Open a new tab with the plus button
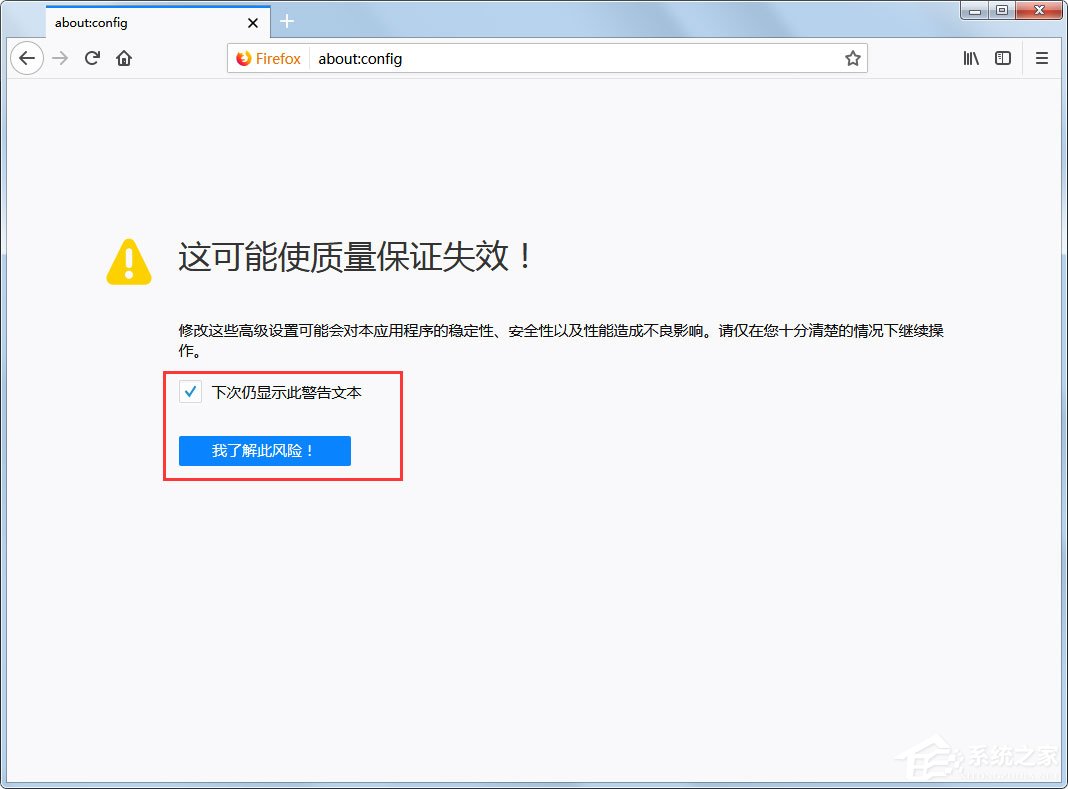1068x789 pixels. click(287, 21)
